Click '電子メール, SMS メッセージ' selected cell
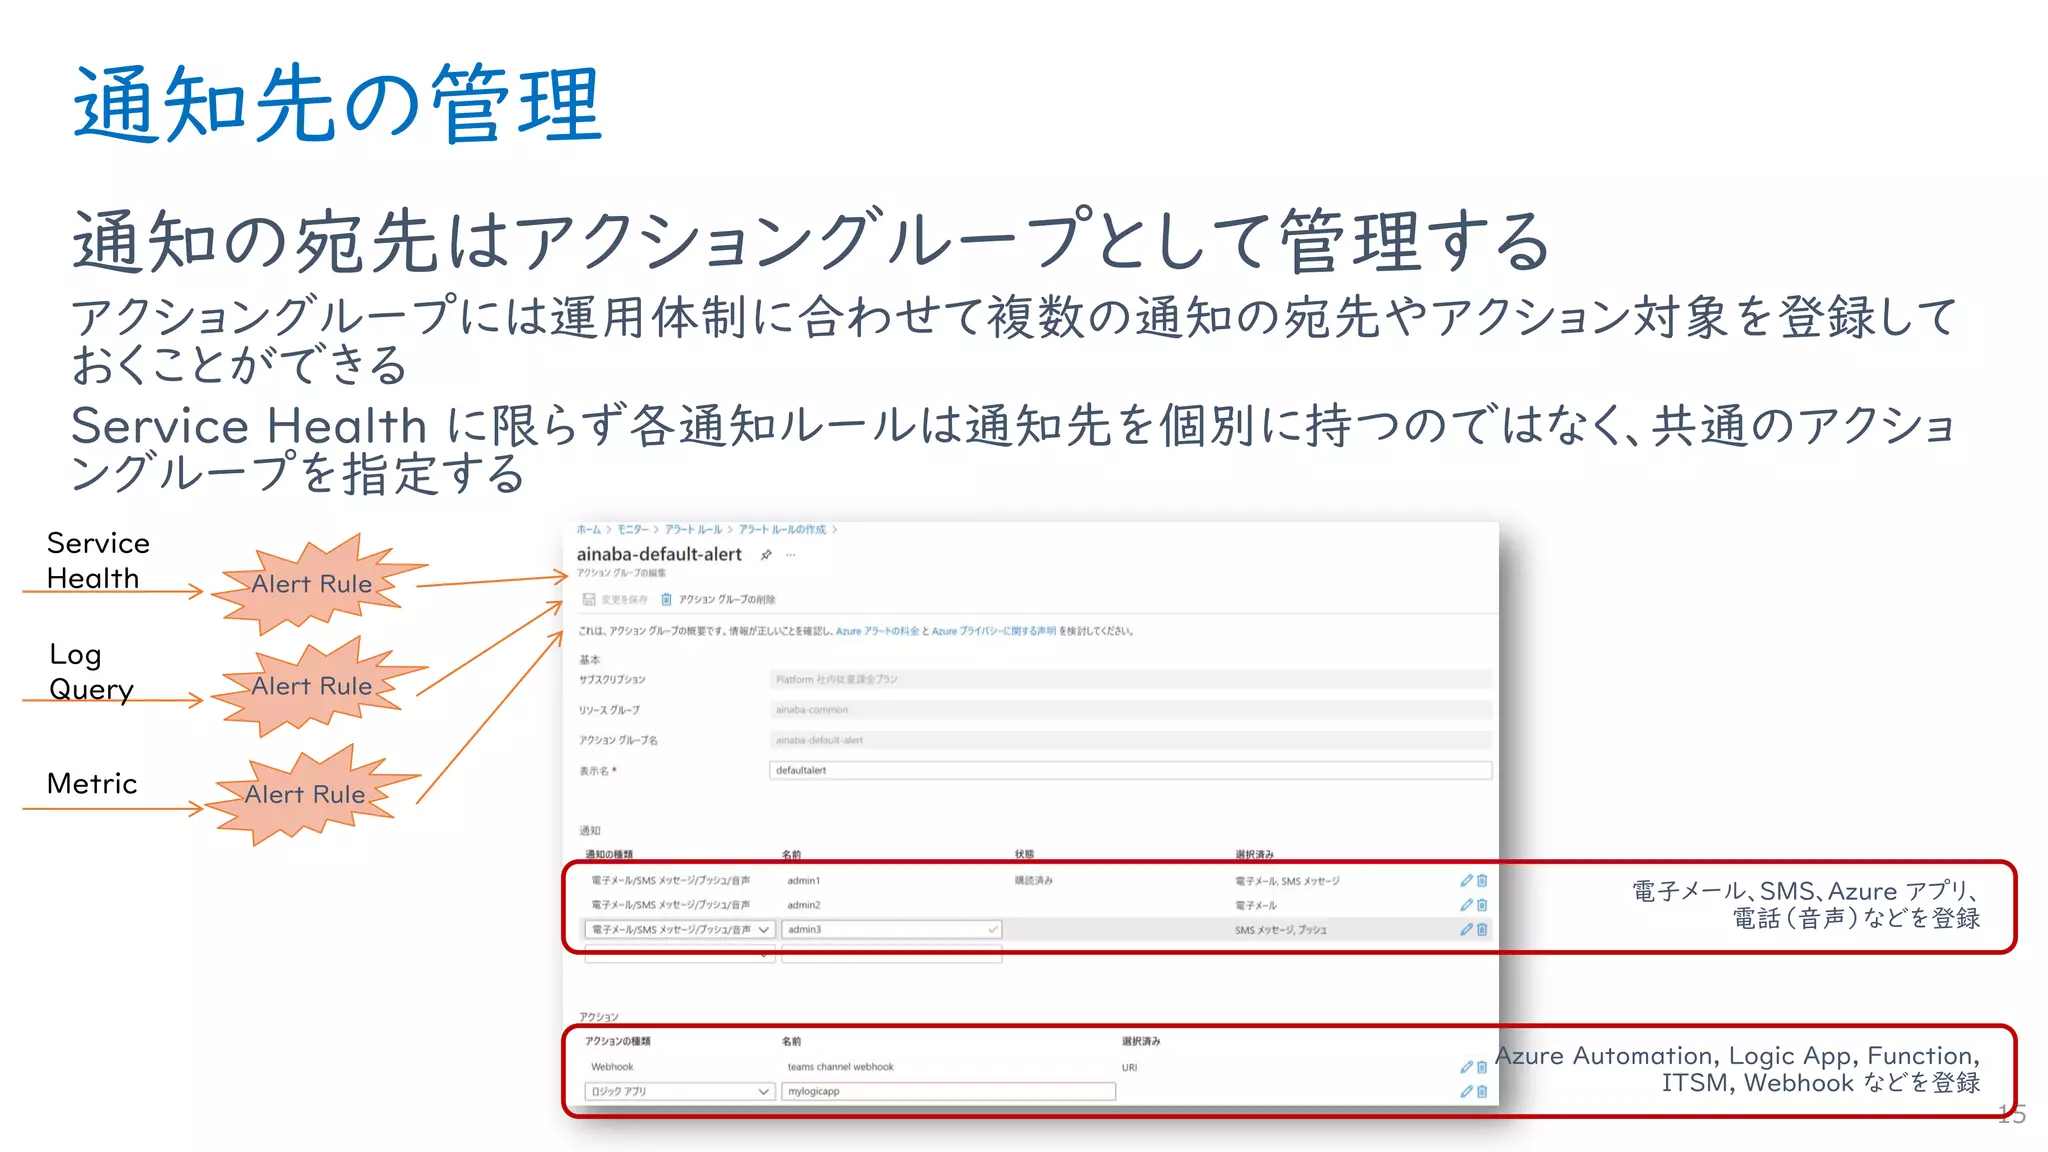 (x=1286, y=881)
